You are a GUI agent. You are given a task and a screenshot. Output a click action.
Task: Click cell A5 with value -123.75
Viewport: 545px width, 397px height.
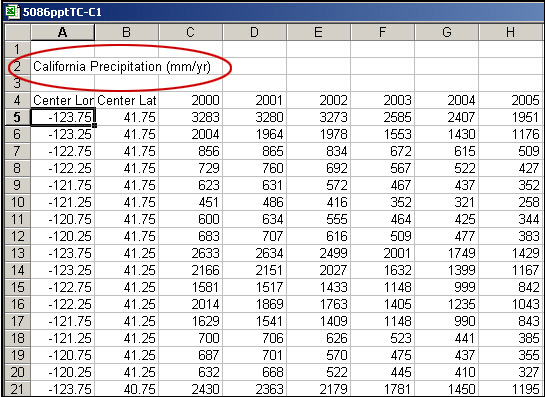[63, 117]
